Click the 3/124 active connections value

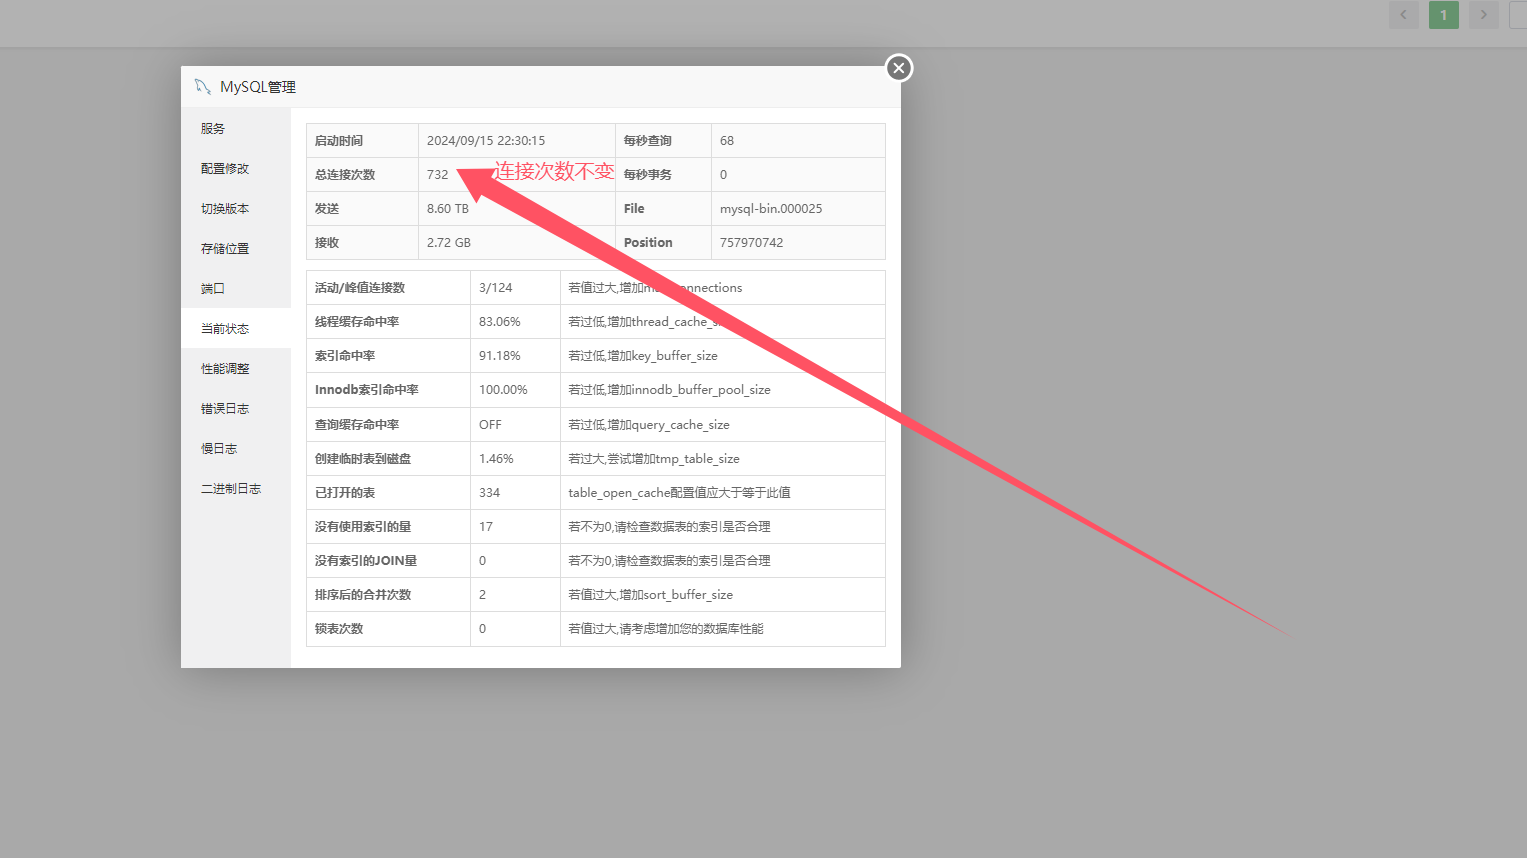[x=496, y=288]
